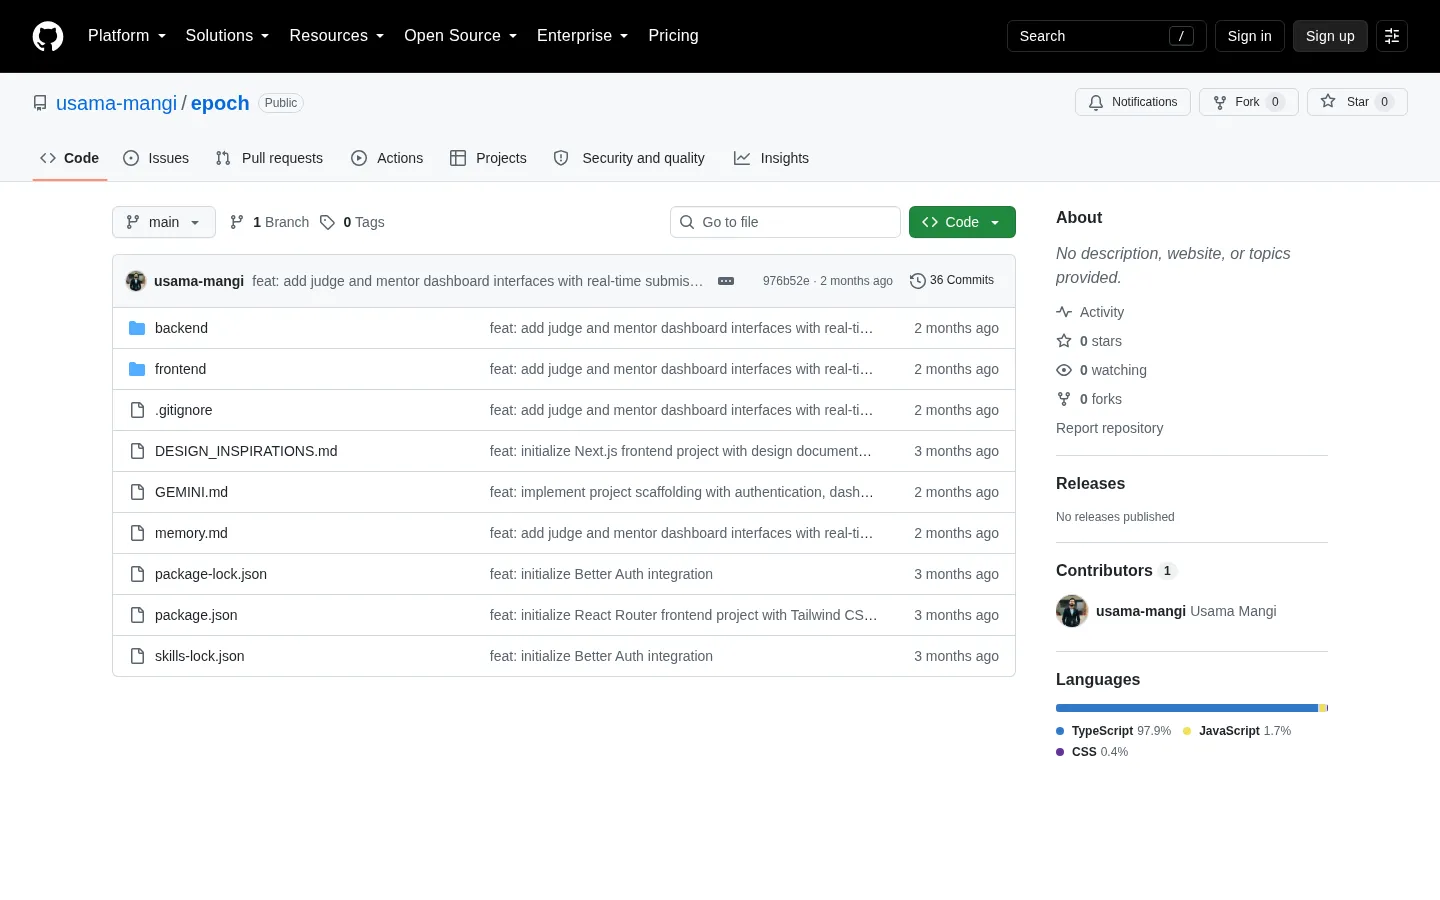The image size is (1440, 900).
Task: Expand the main branch dropdown
Action: point(164,222)
